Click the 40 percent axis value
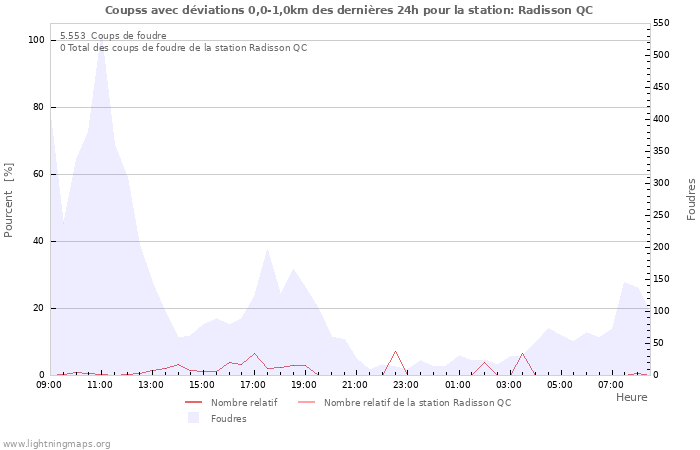Viewport: 700px width, 450px height. click(38, 241)
